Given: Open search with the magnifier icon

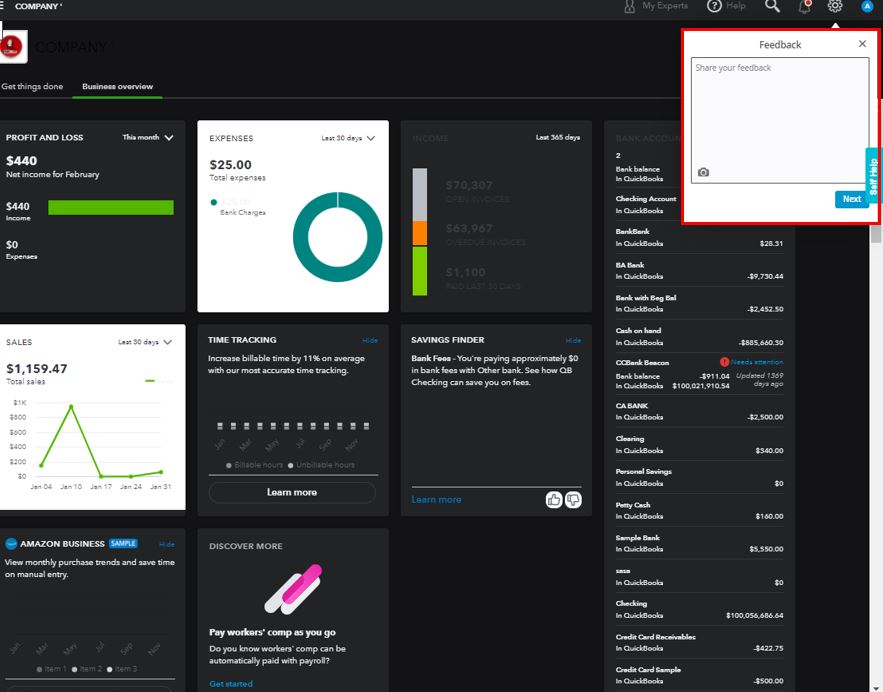Looking at the screenshot, I should [772, 6].
